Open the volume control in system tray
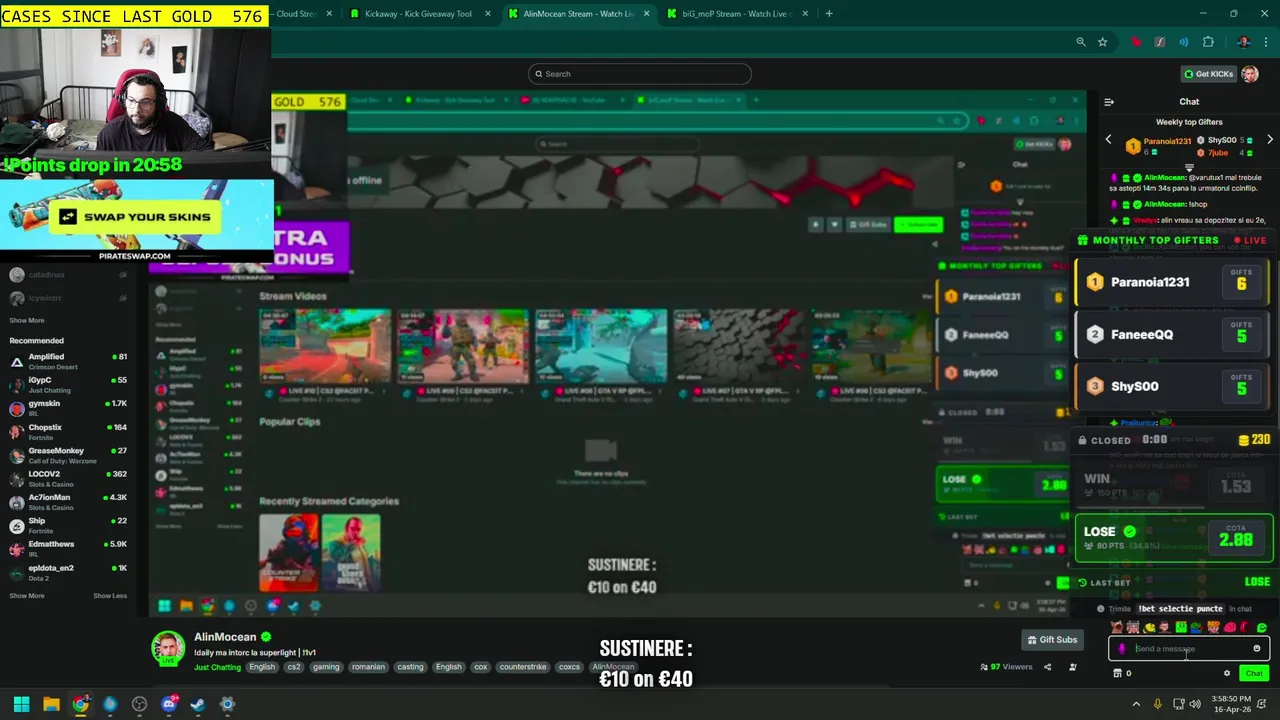1280x720 pixels. coord(1195,704)
